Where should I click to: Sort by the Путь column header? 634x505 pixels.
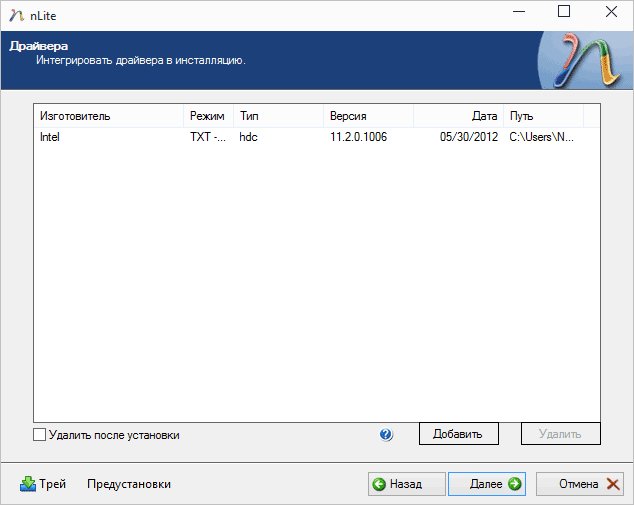[x=543, y=116]
